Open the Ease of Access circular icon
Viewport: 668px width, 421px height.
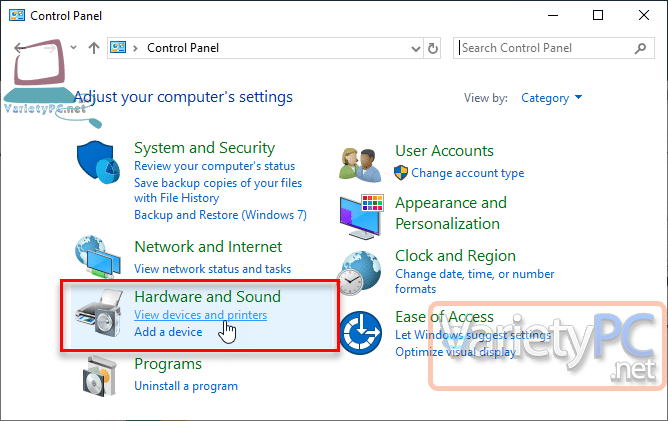click(x=361, y=333)
